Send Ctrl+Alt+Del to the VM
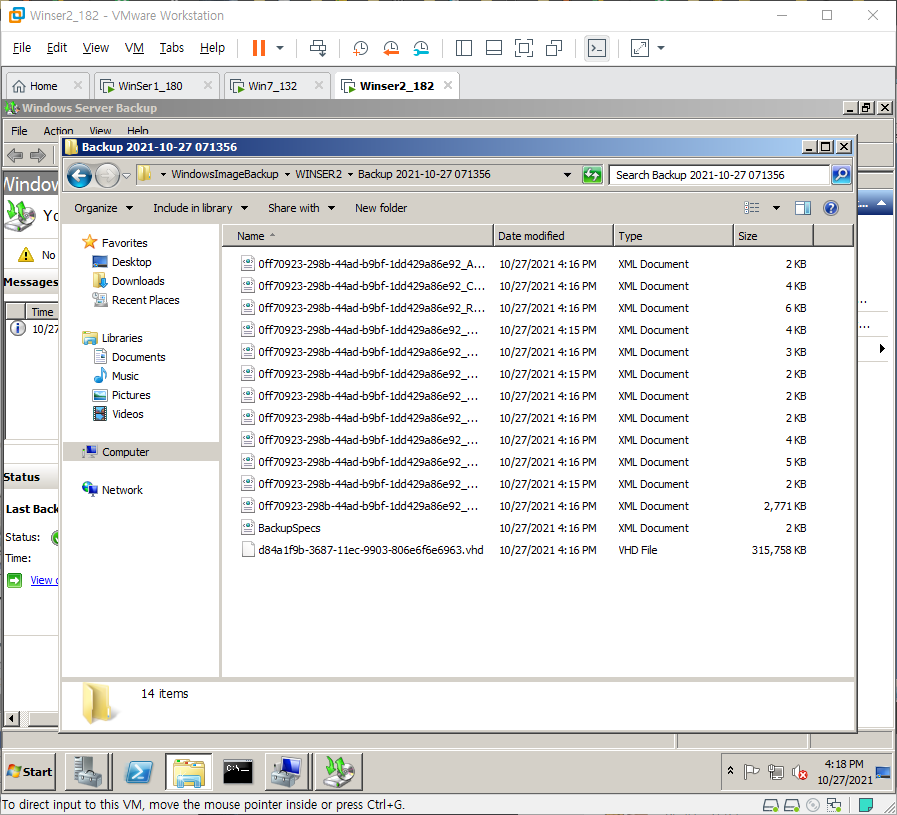Image resolution: width=897 pixels, height=815 pixels. (x=318, y=48)
